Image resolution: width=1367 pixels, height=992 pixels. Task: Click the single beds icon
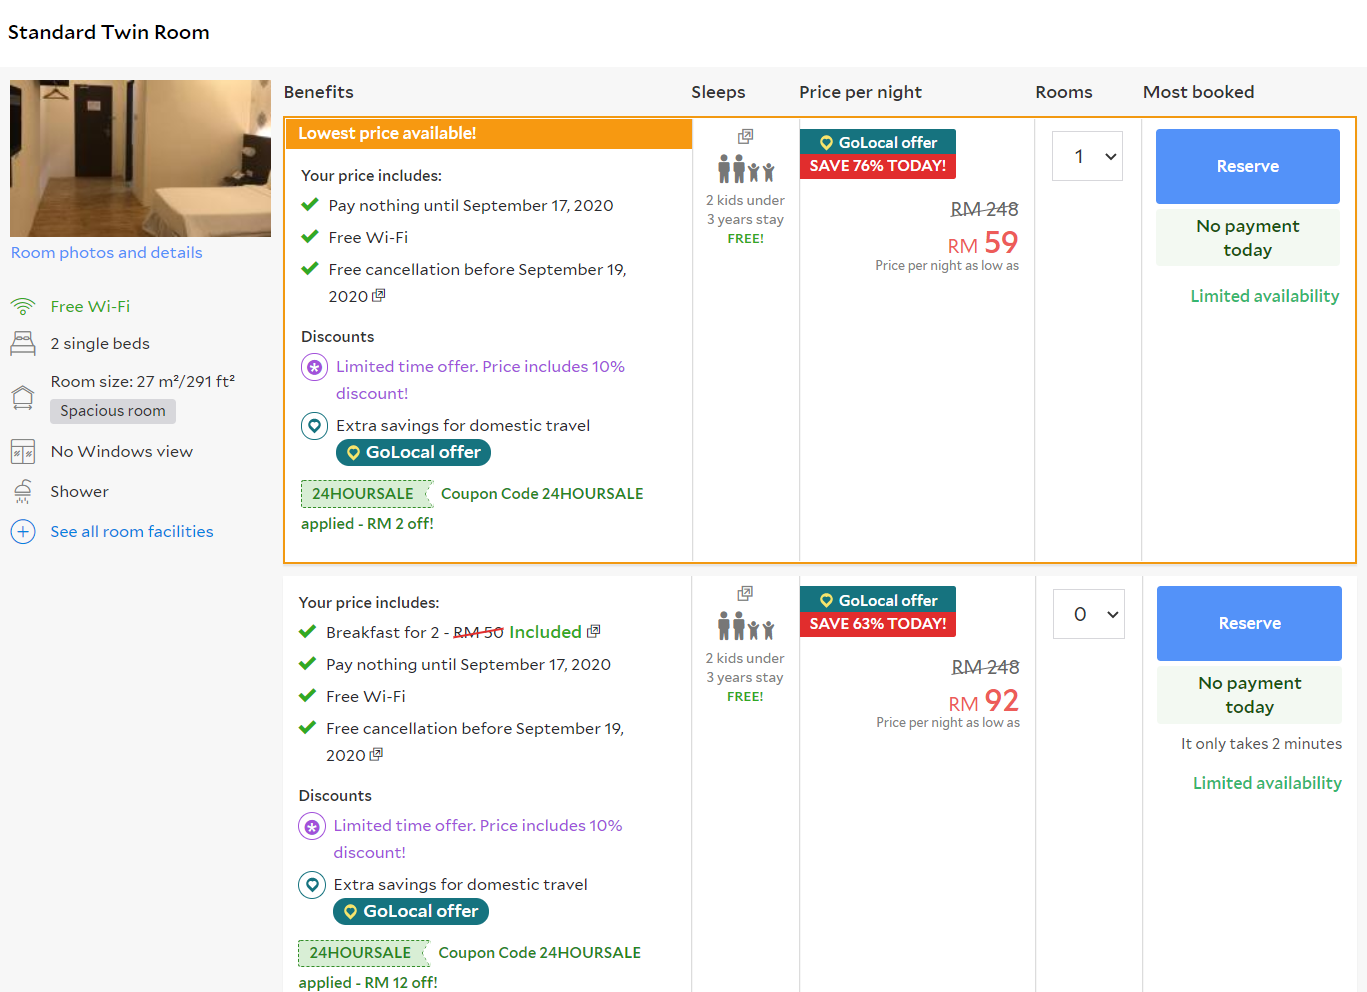point(23,344)
